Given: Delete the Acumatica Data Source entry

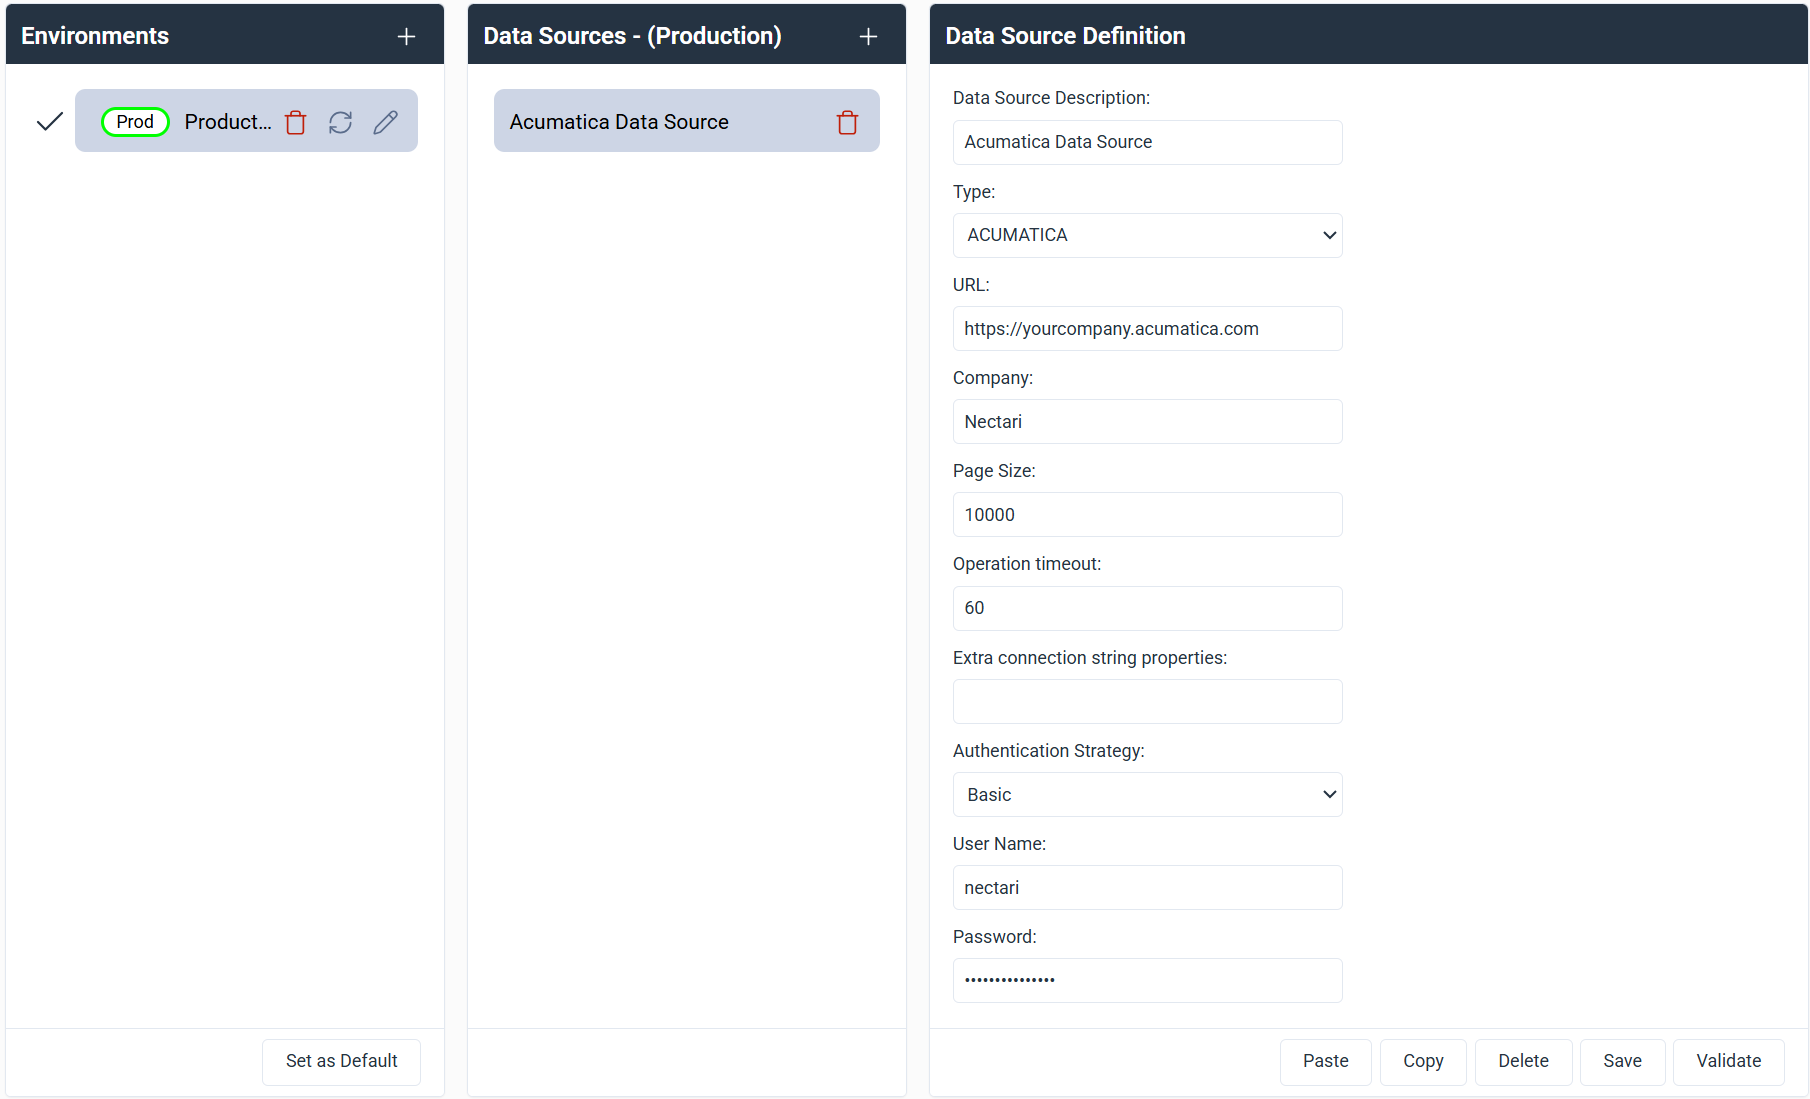Looking at the screenshot, I should (847, 121).
